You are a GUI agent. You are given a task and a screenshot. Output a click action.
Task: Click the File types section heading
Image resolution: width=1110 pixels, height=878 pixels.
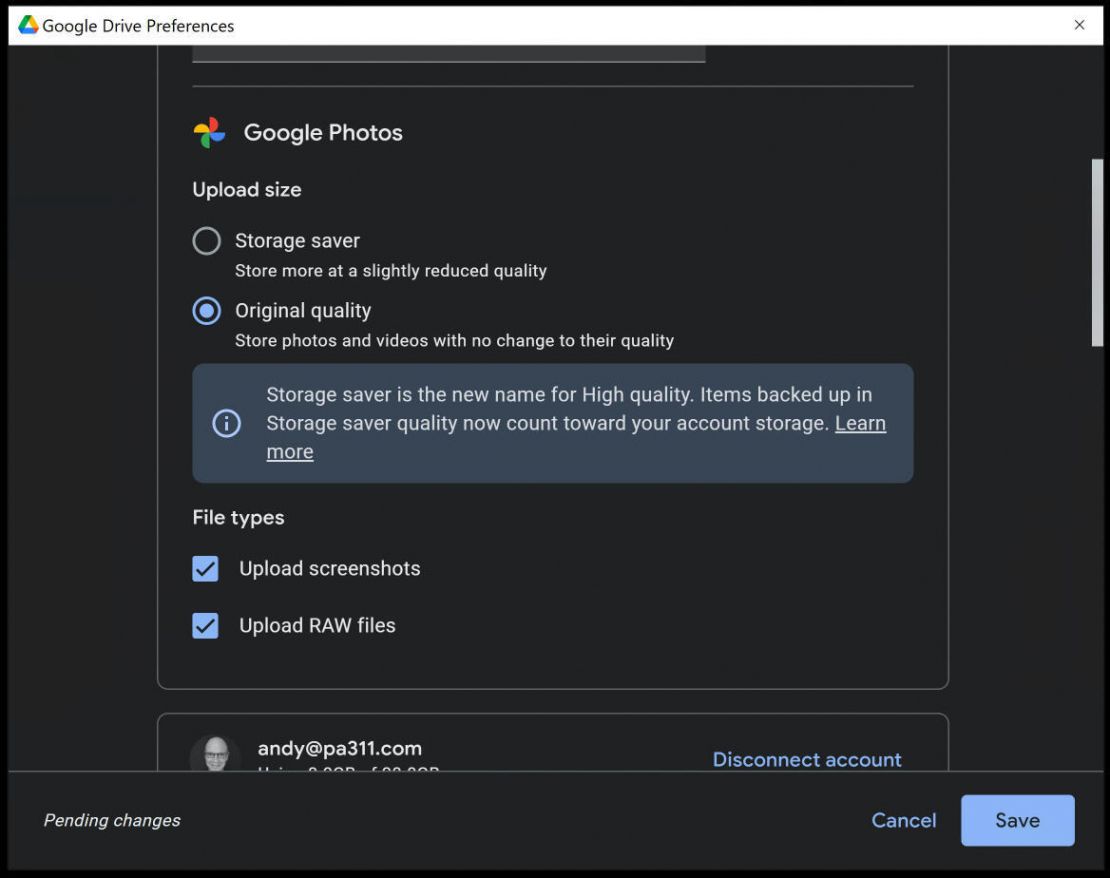click(x=238, y=517)
